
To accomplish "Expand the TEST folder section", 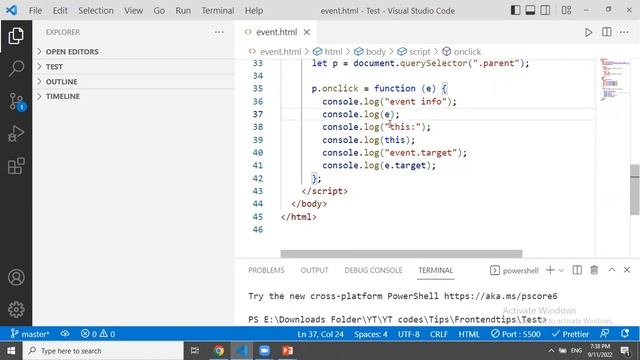I will tap(133, 66).
